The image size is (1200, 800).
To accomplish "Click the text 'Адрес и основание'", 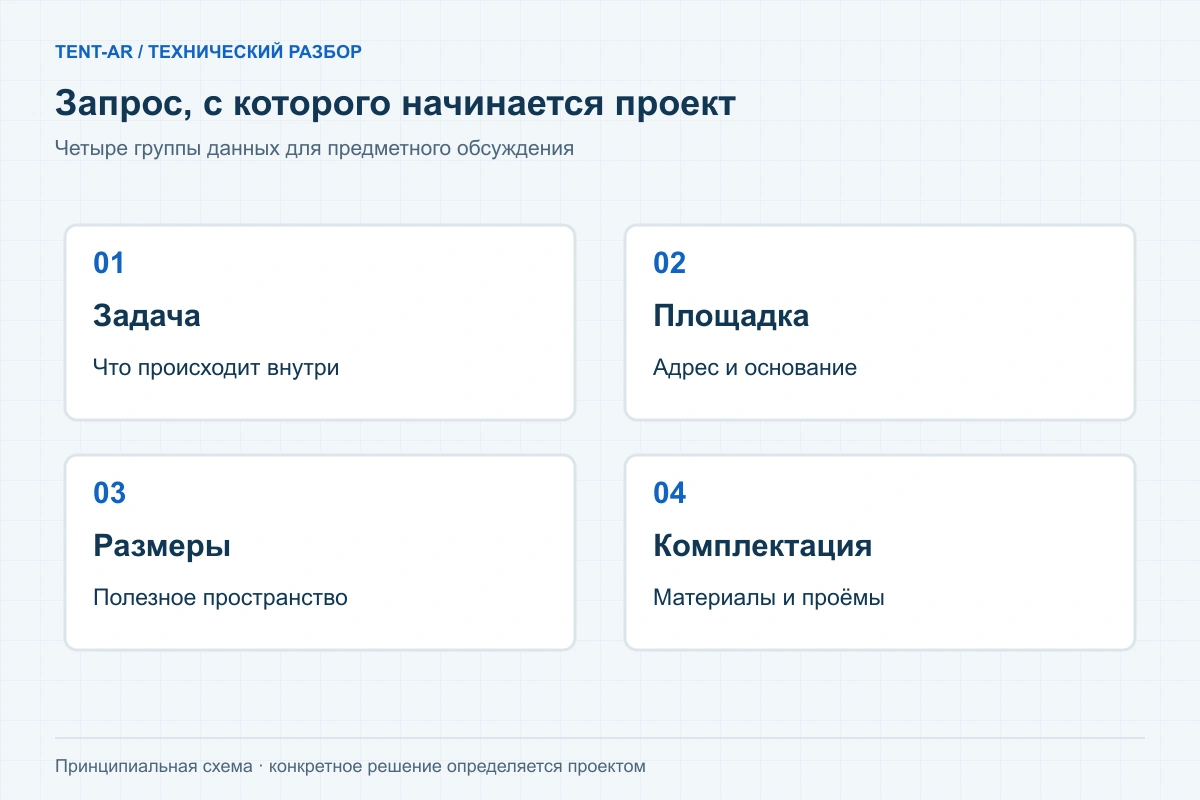I will [x=755, y=368].
